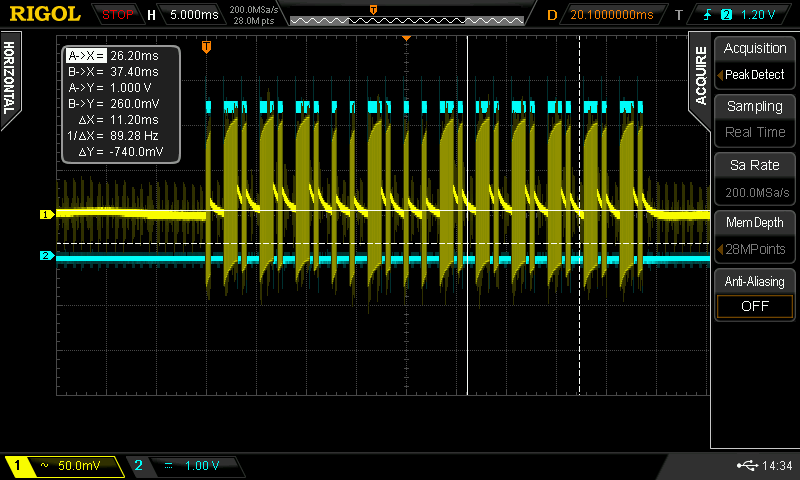Select the ACQUIRE menu tab
800x480 pixels.
point(700,75)
